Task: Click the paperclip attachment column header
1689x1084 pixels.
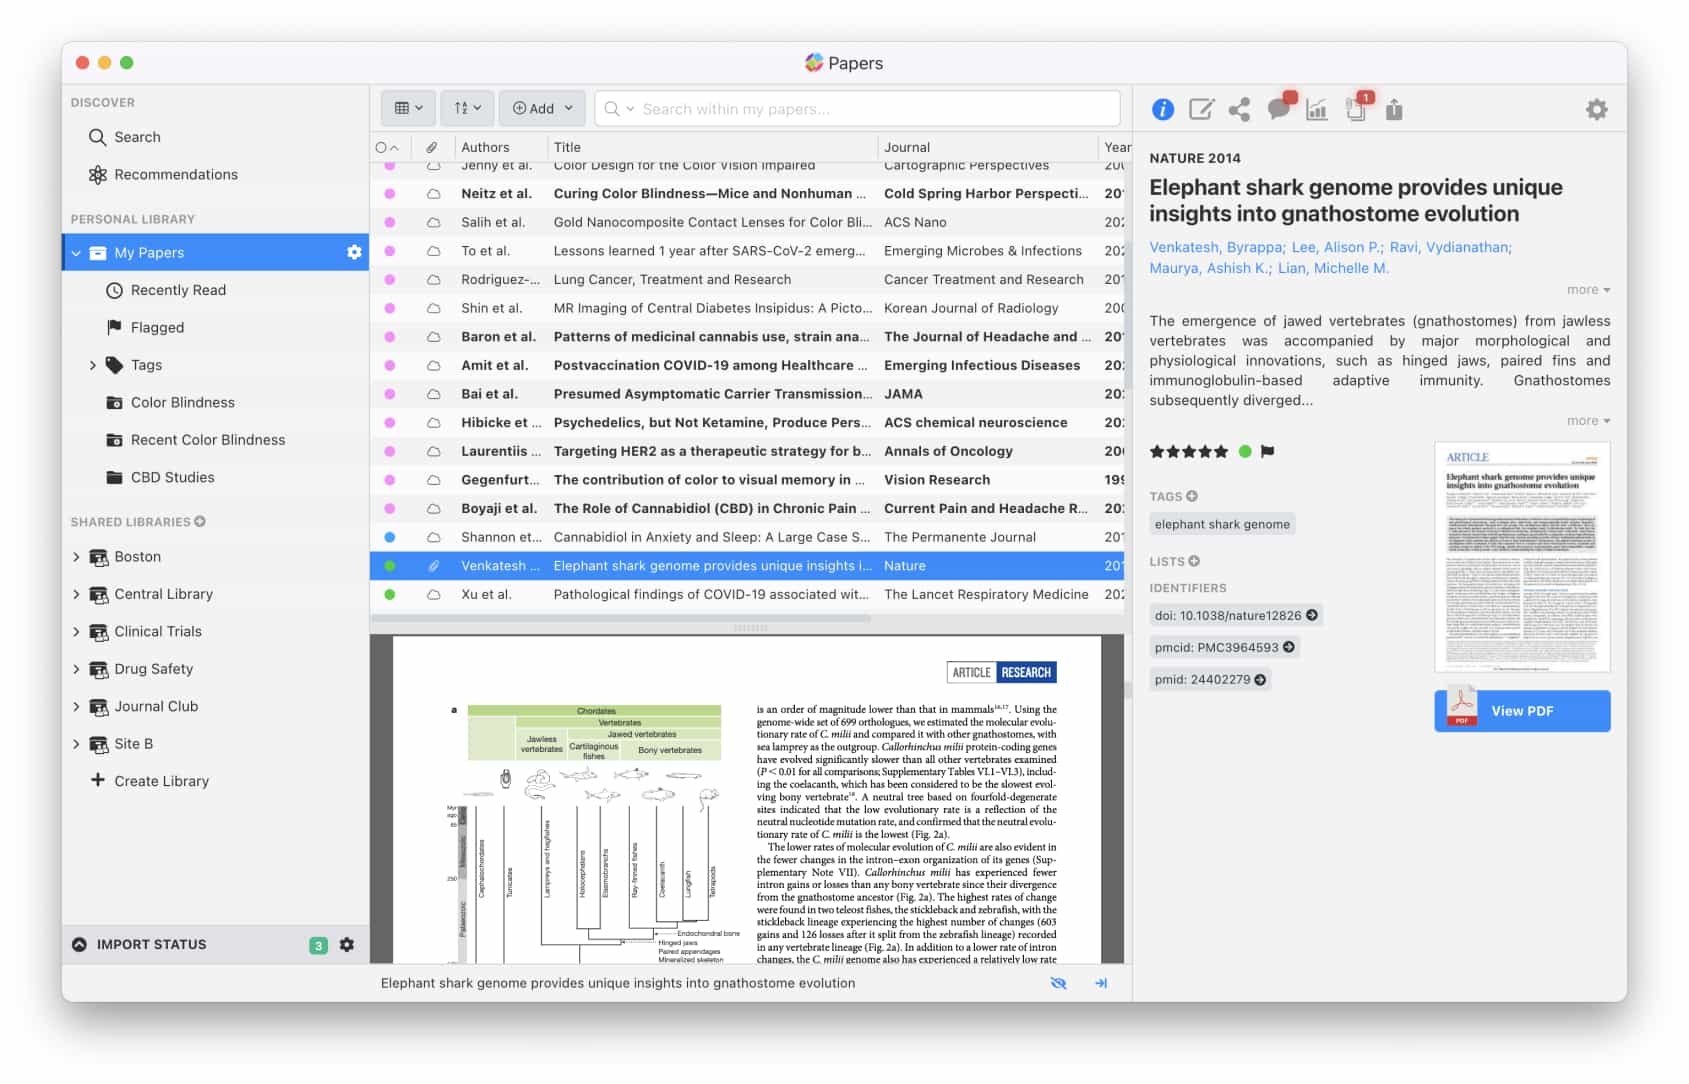Action: tap(432, 147)
